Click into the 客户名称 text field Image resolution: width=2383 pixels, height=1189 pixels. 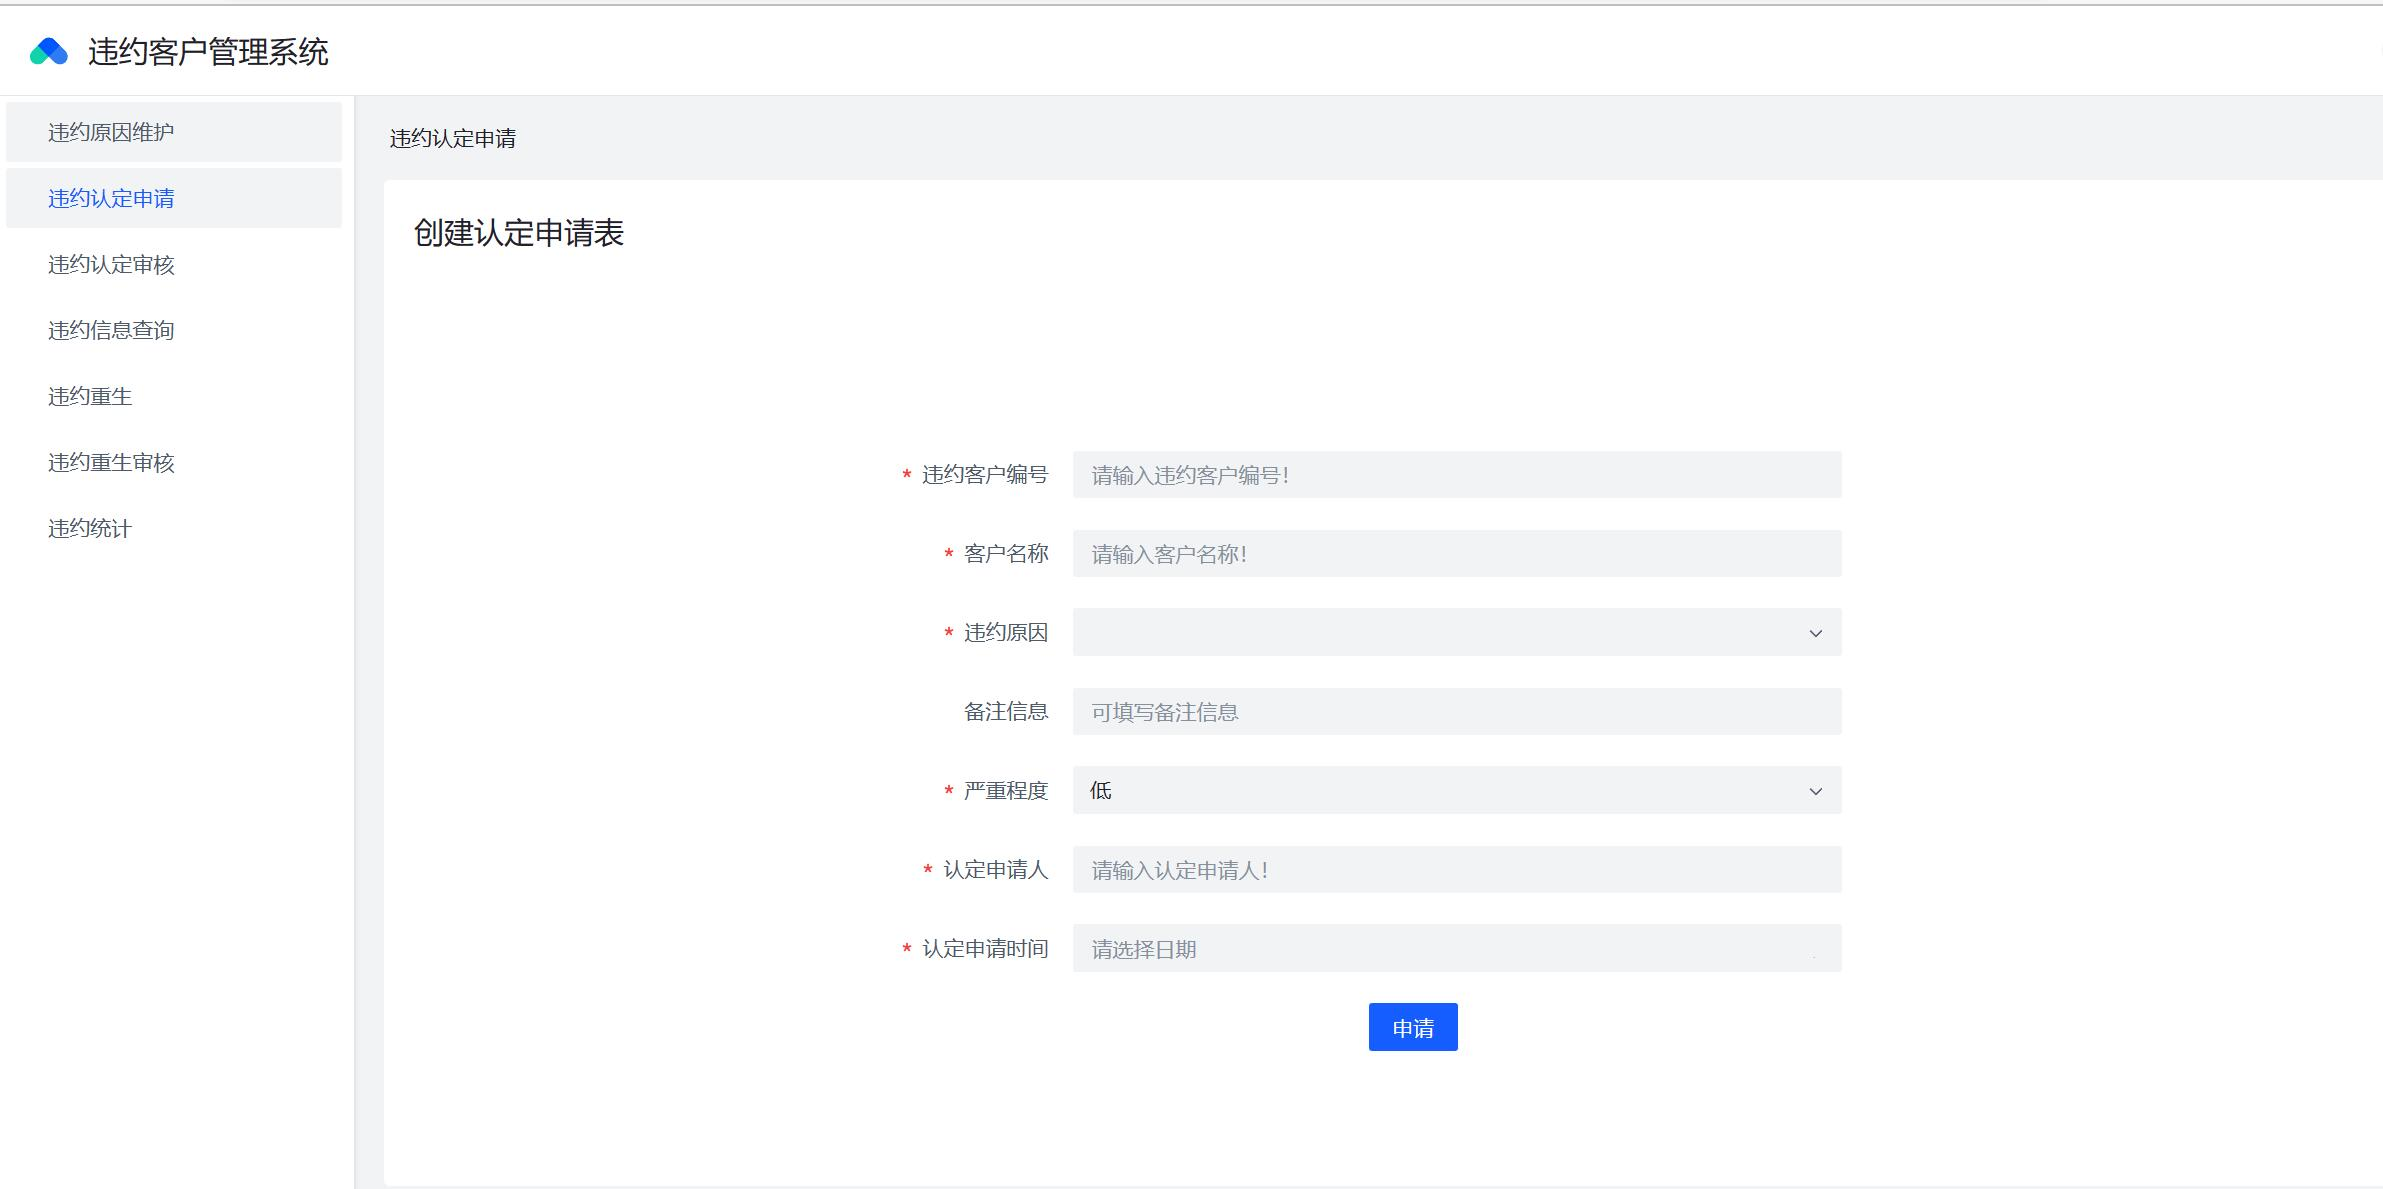(x=1456, y=553)
